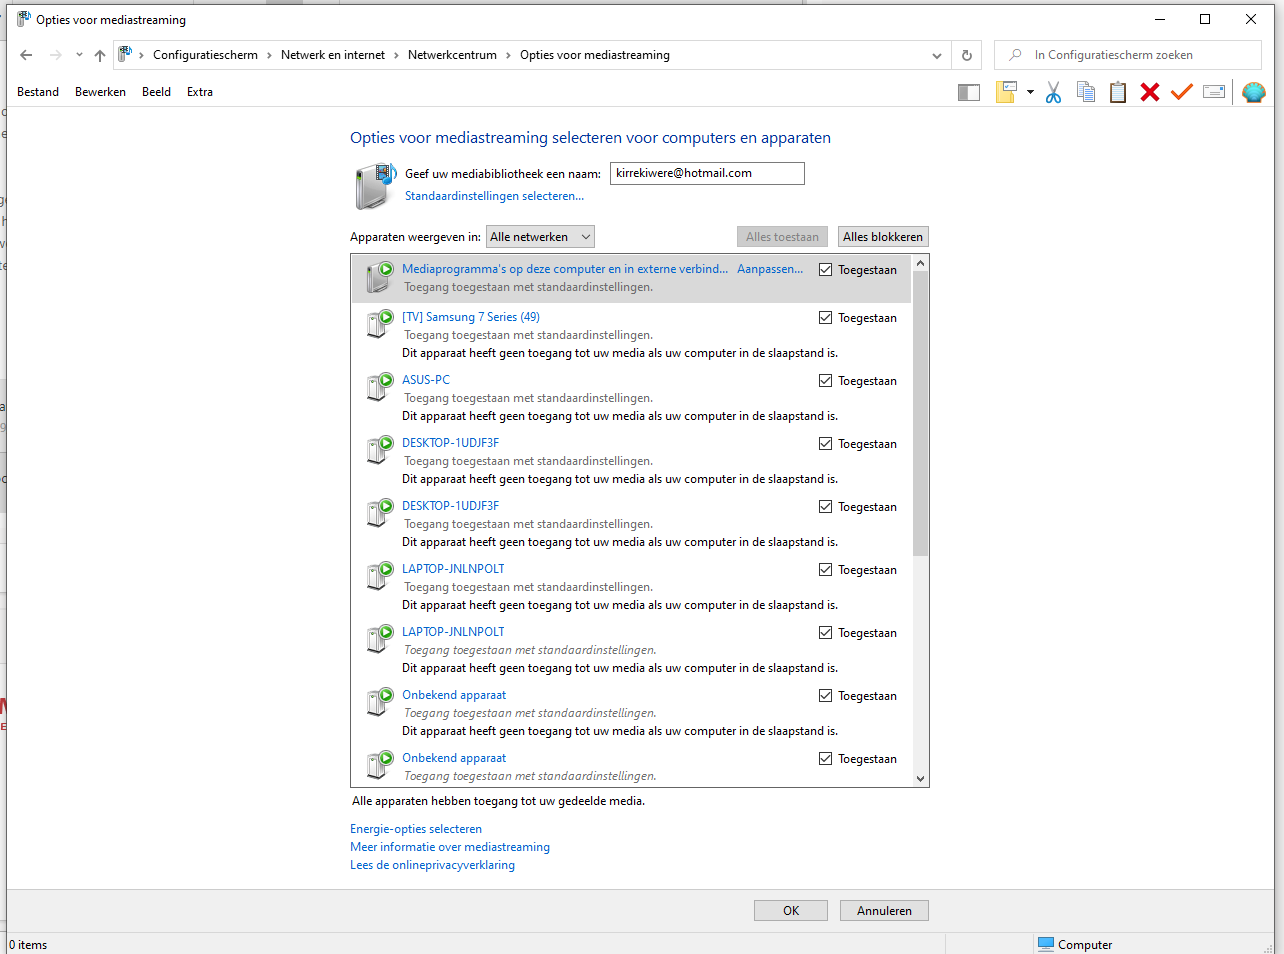Click the orange checkmark icon
Screen dimensions: 1284x954
(x=1182, y=92)
